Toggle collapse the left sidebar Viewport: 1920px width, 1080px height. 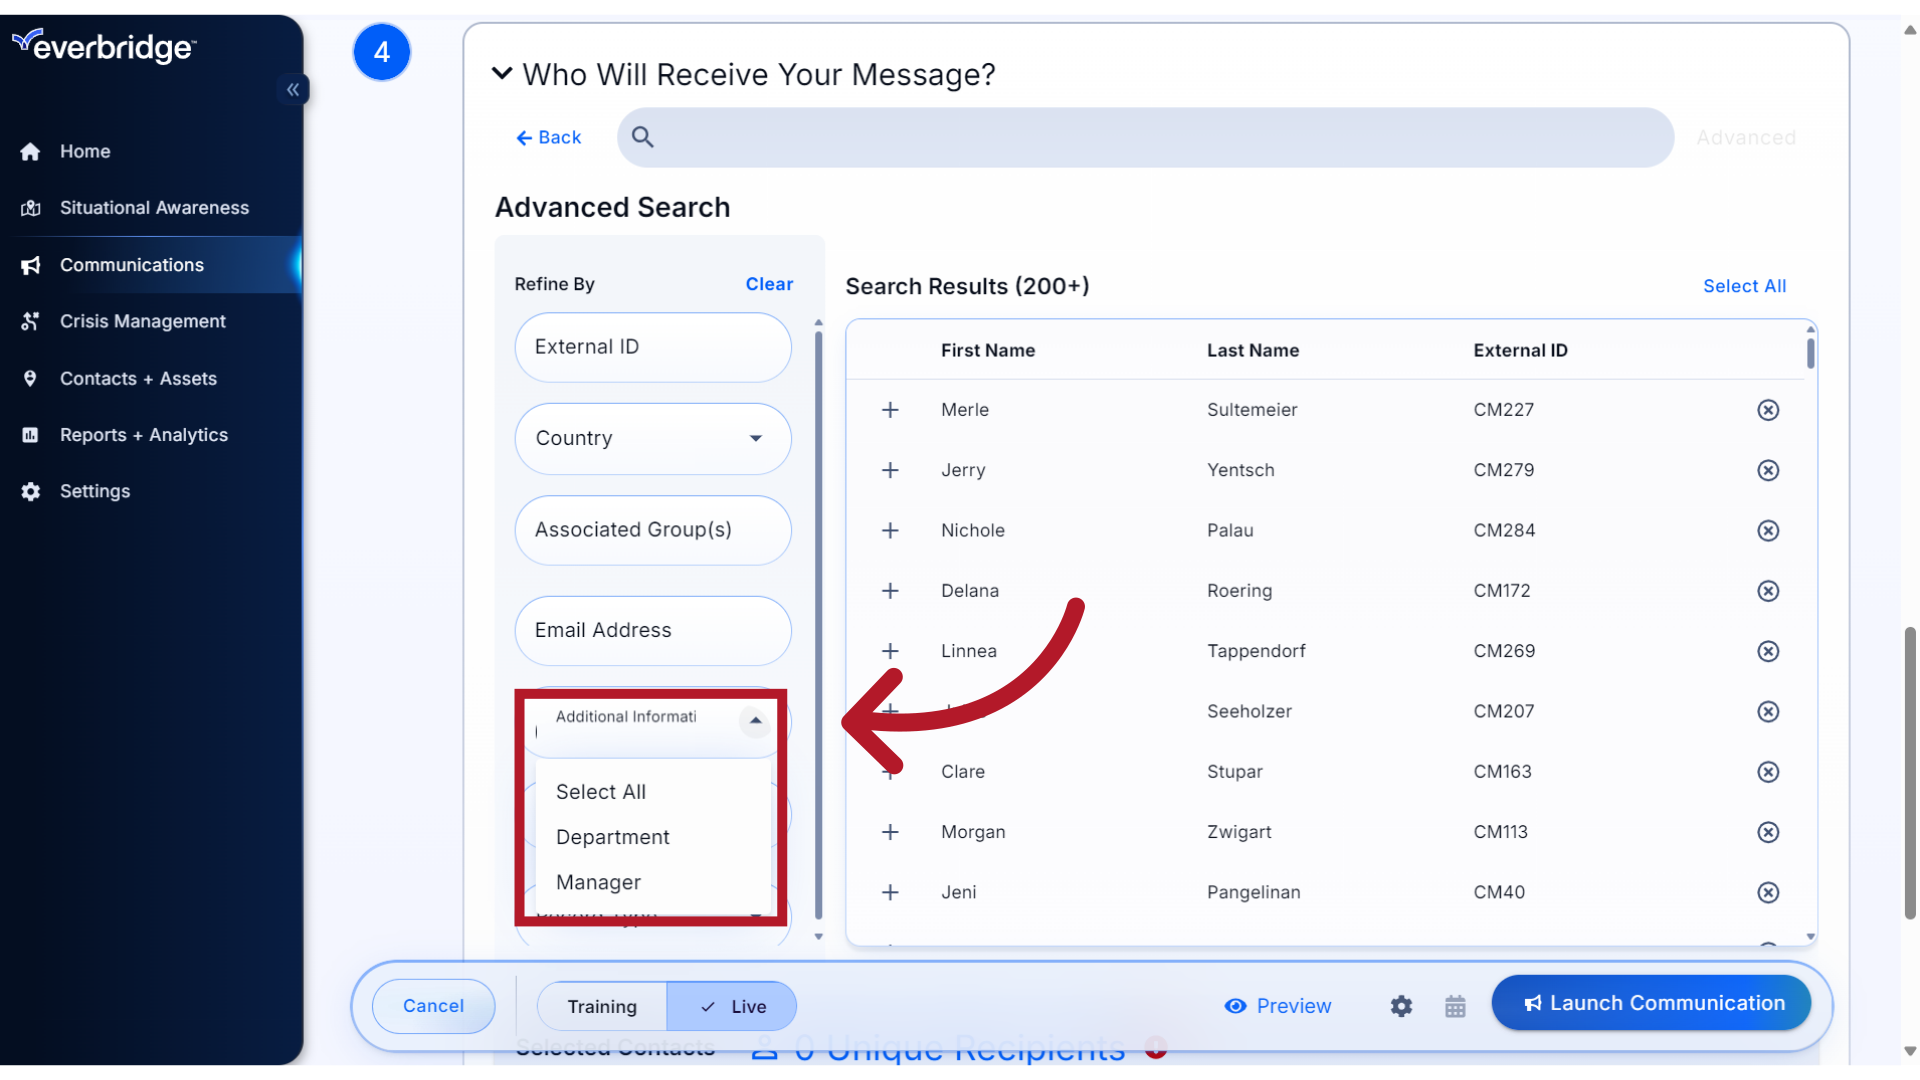tap(293, 88)
